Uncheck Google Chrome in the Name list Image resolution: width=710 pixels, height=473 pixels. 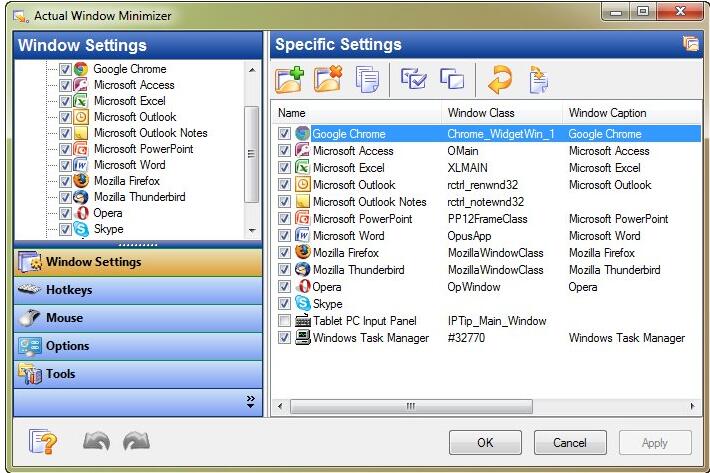click(284, 134)
